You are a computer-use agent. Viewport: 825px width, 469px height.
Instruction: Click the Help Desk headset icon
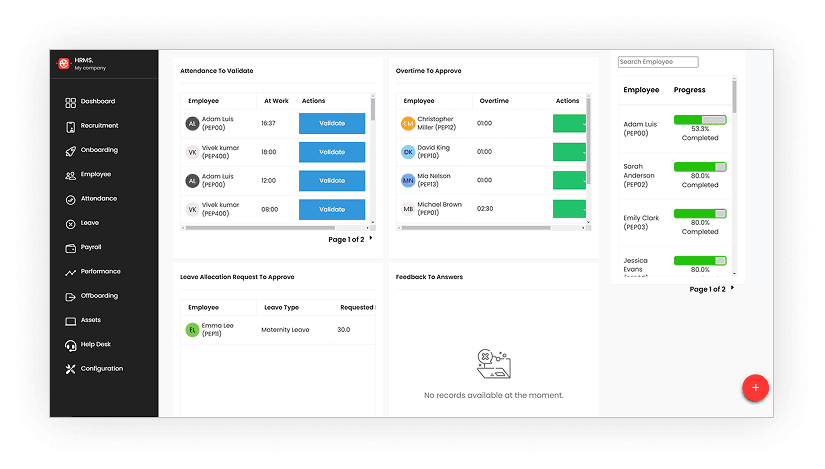click(x=71, y=345)
